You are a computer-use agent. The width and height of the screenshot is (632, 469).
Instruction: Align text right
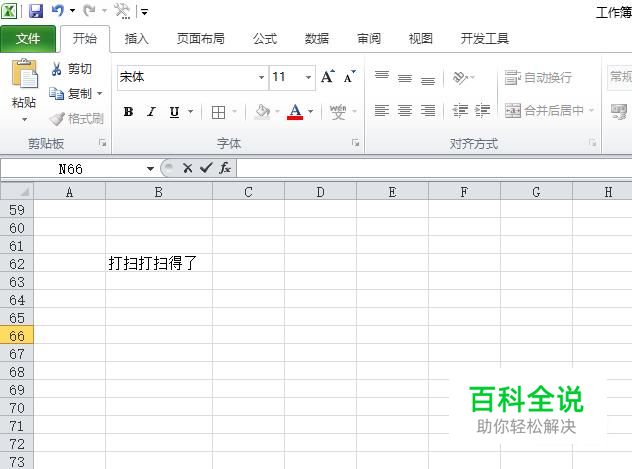[428, 110]
